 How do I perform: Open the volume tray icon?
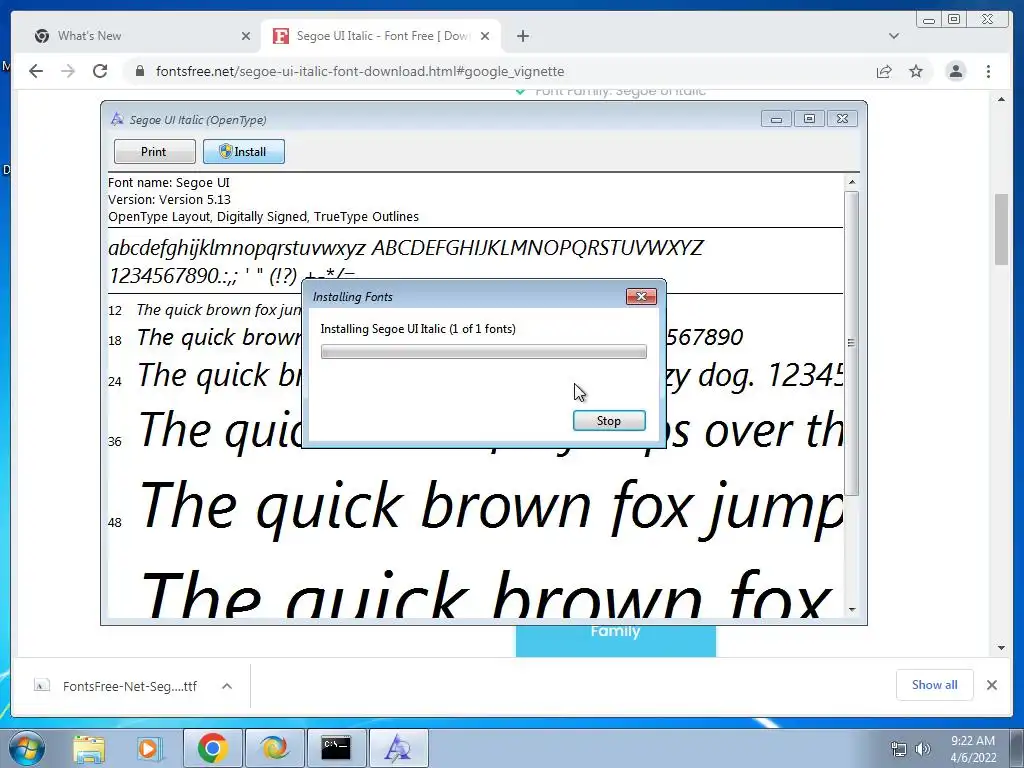(x=922, y=749)
